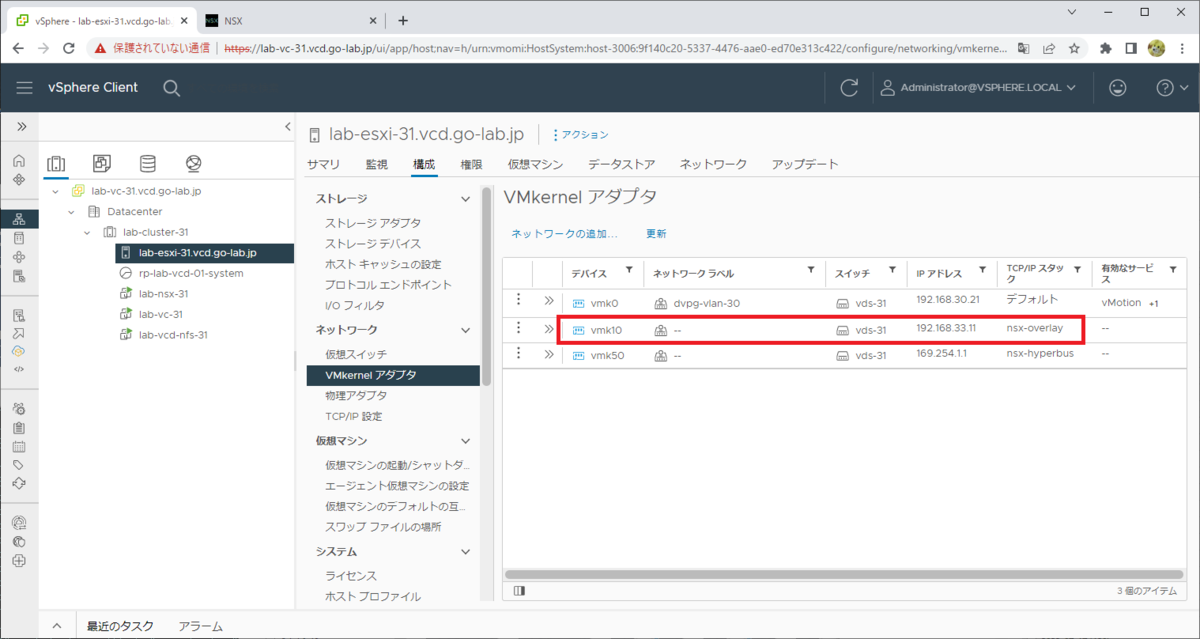Image resolution: width=1200 pixels, height=639 pixels.
Task: Go to Home in the sidebar
Action: click(x=19, y=161)
